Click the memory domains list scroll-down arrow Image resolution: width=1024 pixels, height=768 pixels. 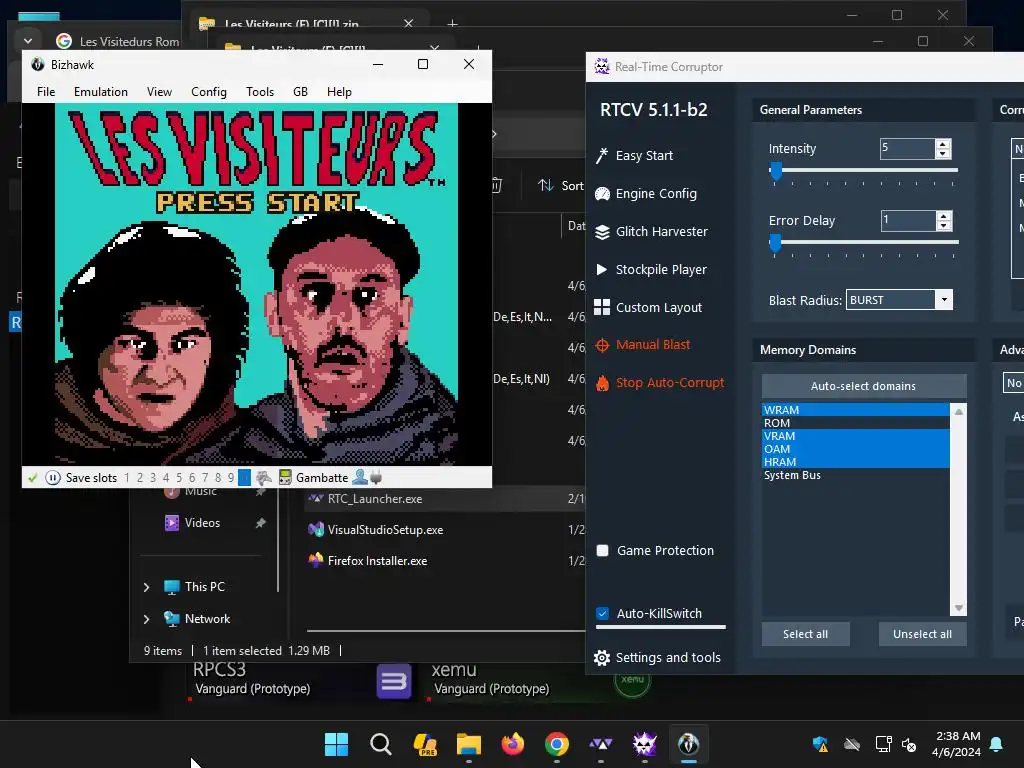point(958,608)
